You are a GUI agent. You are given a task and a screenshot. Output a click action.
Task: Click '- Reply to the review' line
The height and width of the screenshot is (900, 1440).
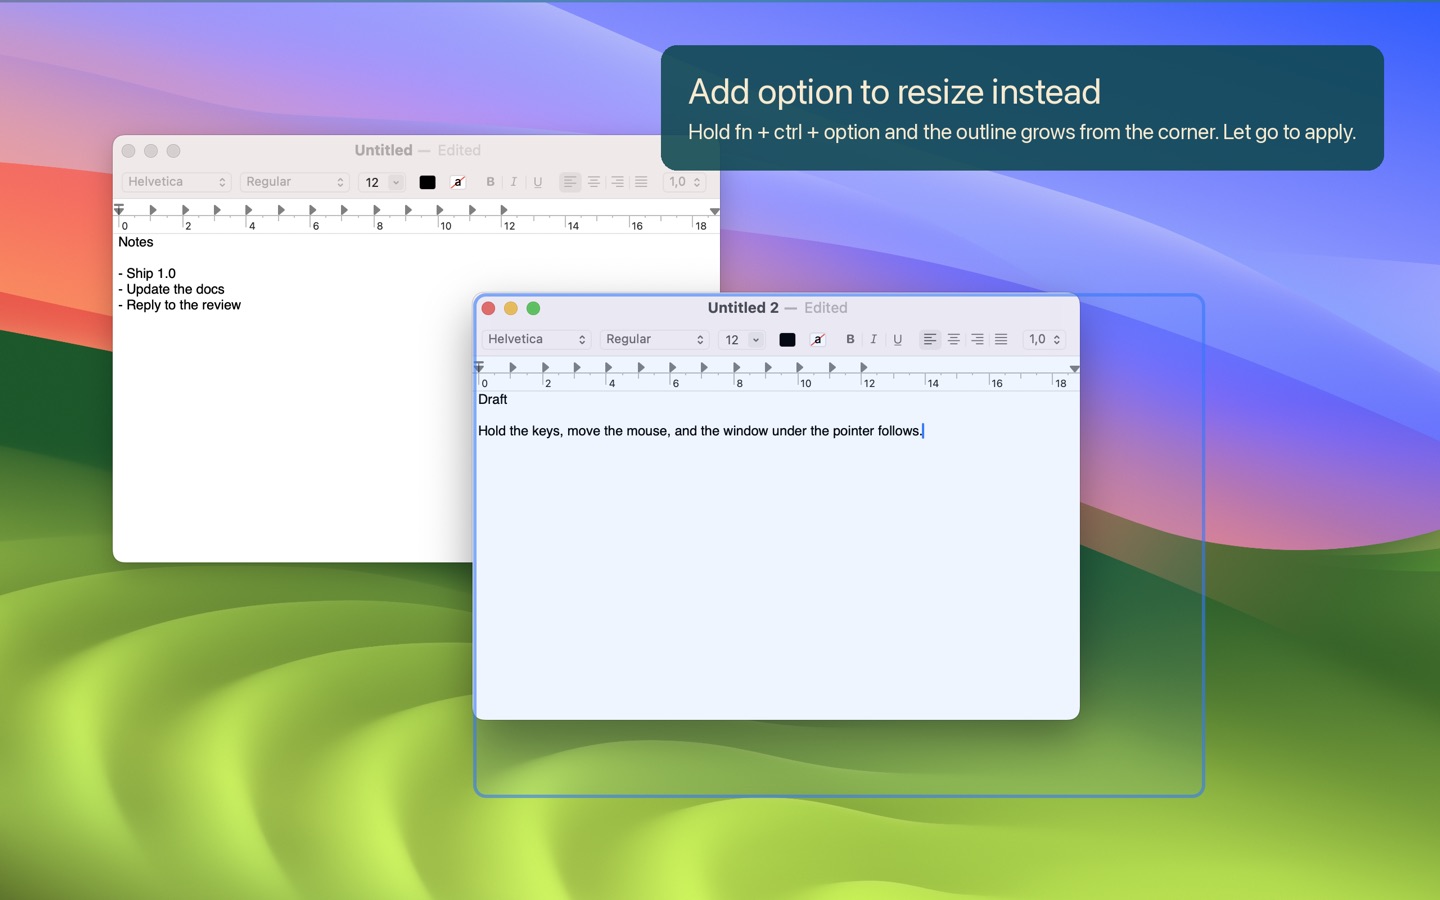pyautogui.click(x=179, y=305)
